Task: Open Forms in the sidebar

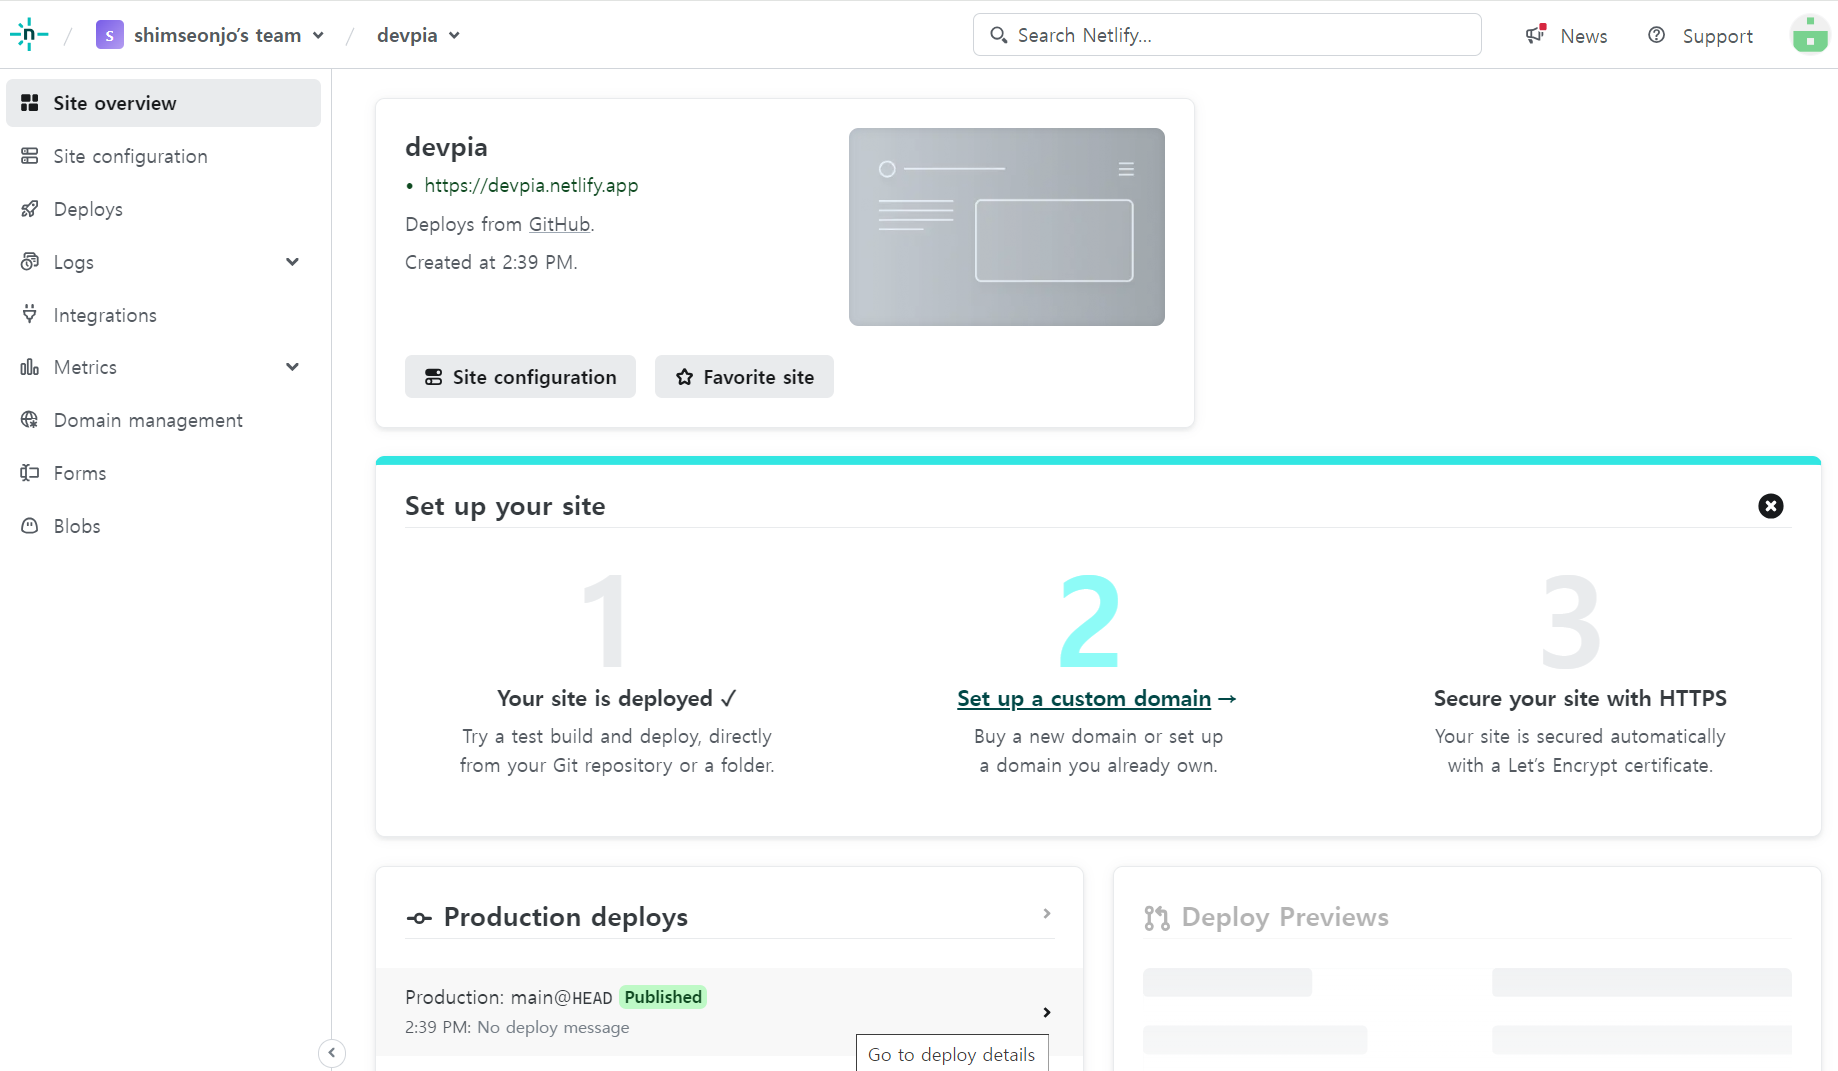Action: pos(80,473)
